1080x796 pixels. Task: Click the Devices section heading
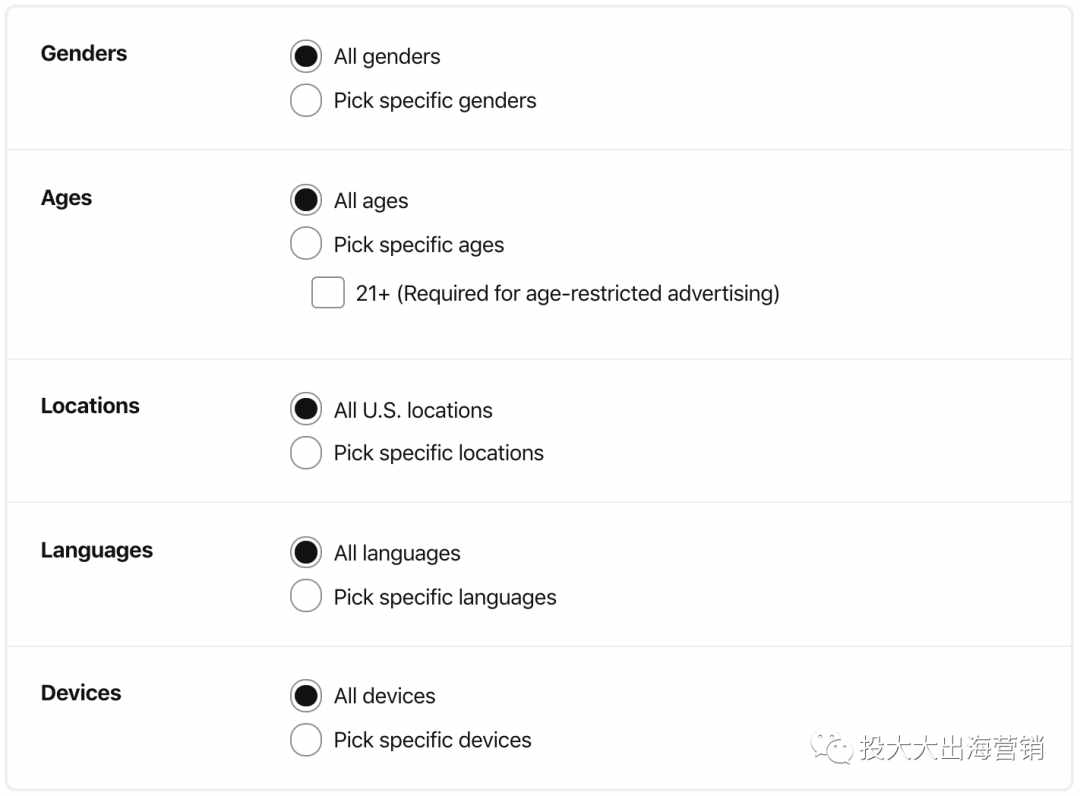81,693
